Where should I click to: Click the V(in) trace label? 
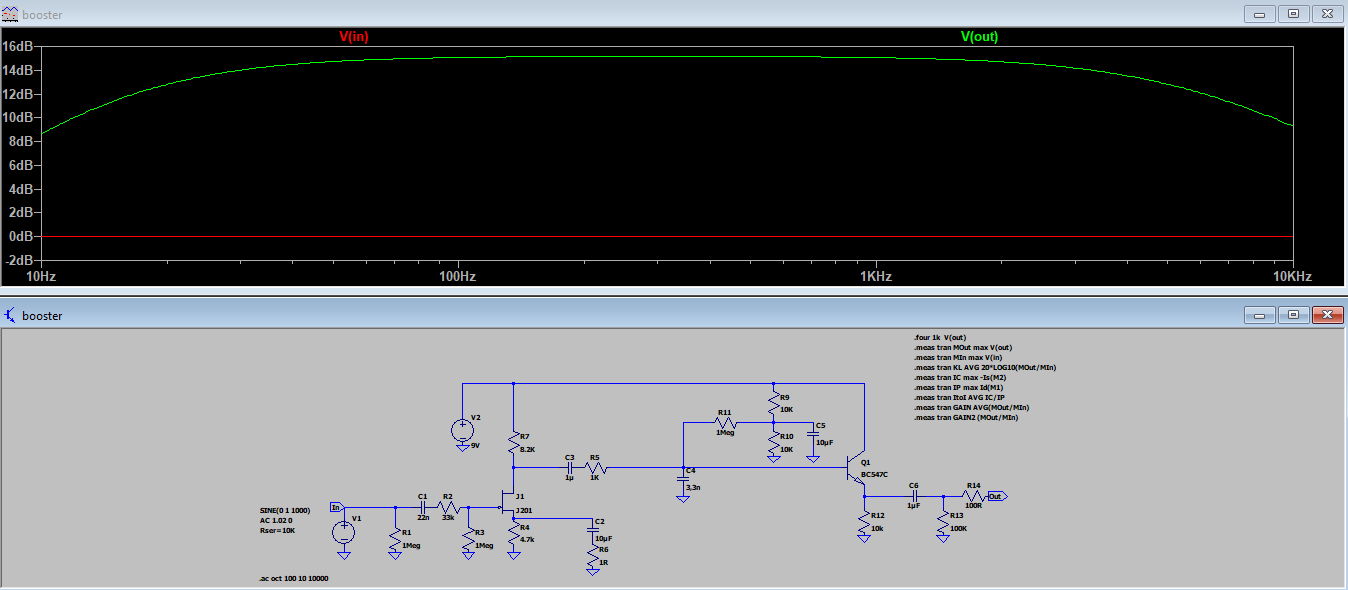tap(354, 37)
